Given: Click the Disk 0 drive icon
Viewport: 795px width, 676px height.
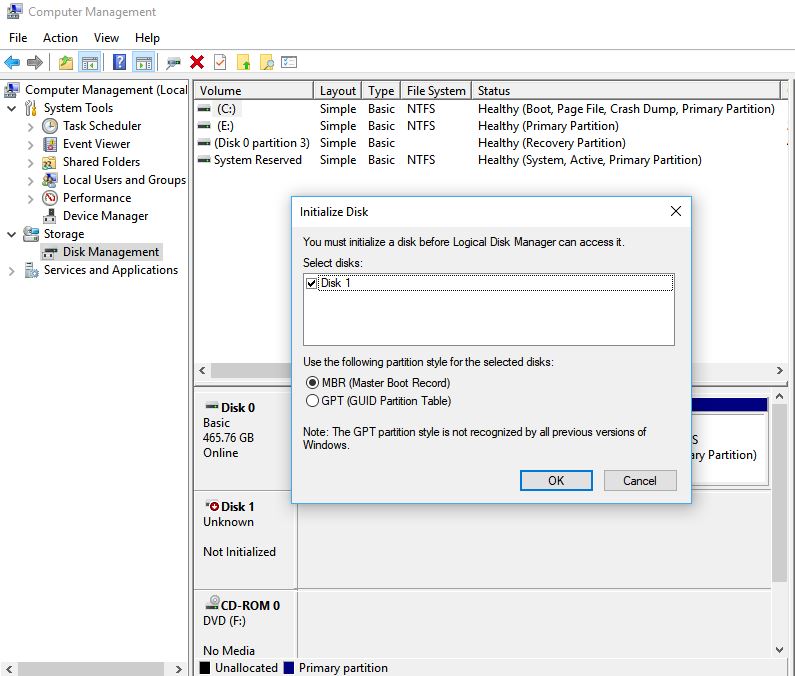Looking at the screenshot, I should coord(211,406).
